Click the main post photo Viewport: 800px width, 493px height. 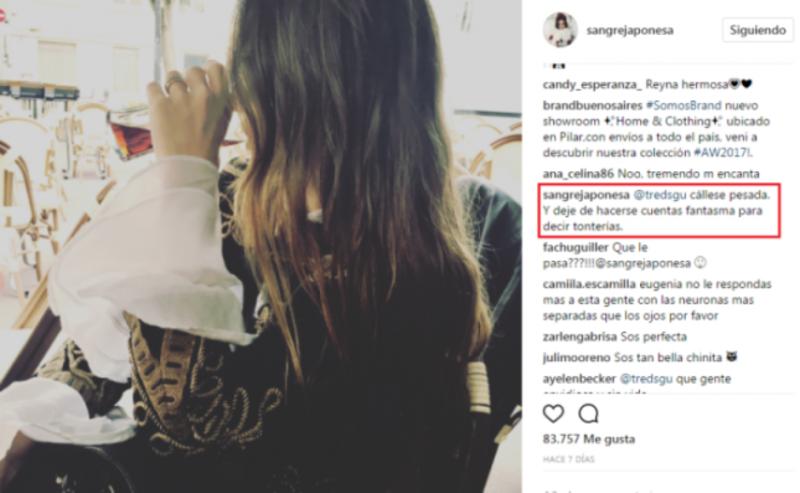click(261, 246)
